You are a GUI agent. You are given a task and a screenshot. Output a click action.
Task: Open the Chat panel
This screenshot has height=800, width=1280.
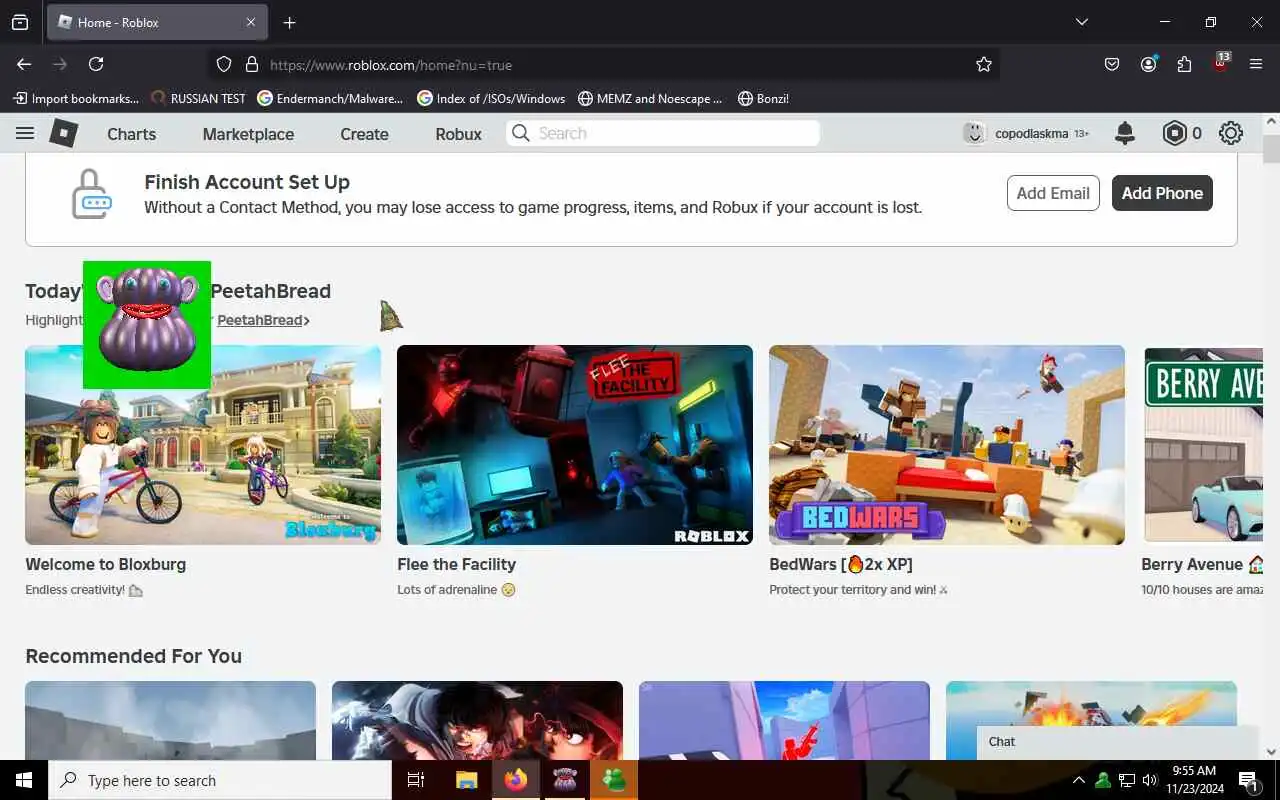click(1116, 742)
